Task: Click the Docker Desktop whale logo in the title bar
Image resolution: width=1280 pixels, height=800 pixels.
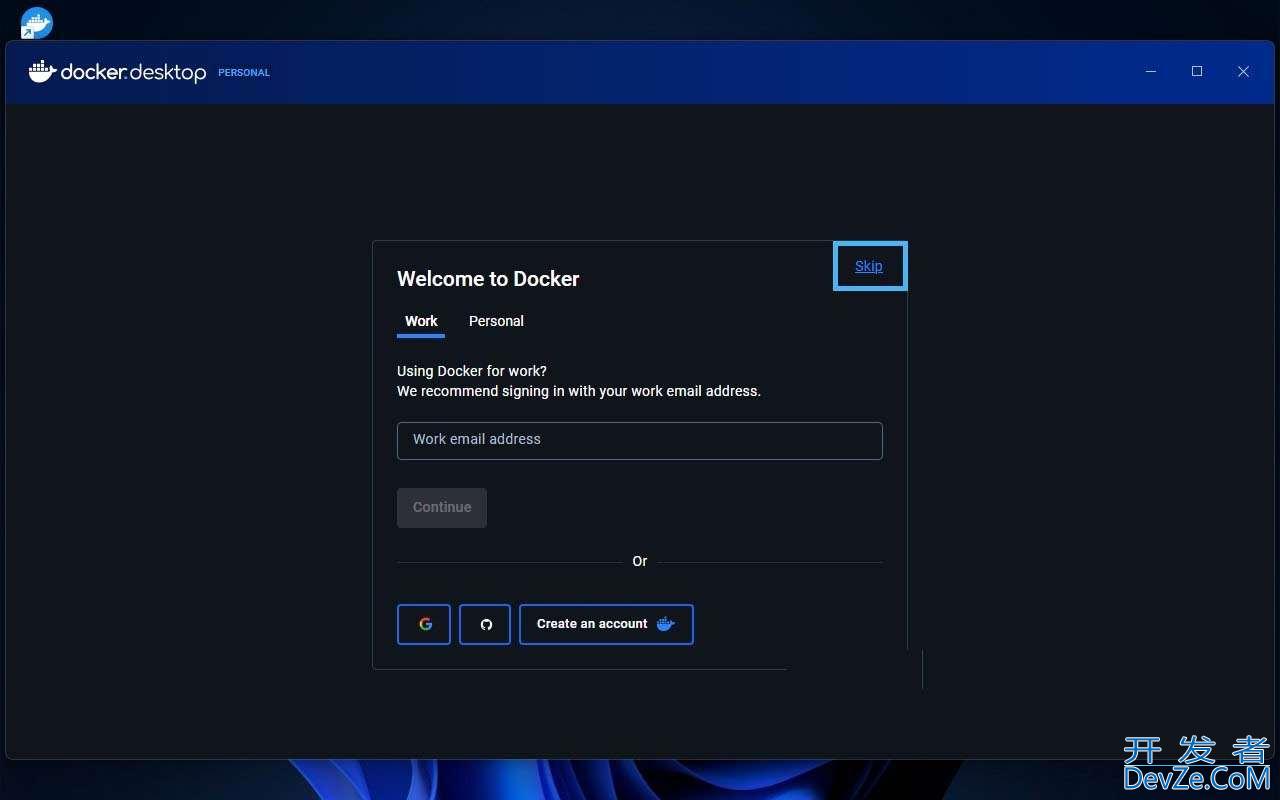Action: pyautogui.click(x=42, y=72)
